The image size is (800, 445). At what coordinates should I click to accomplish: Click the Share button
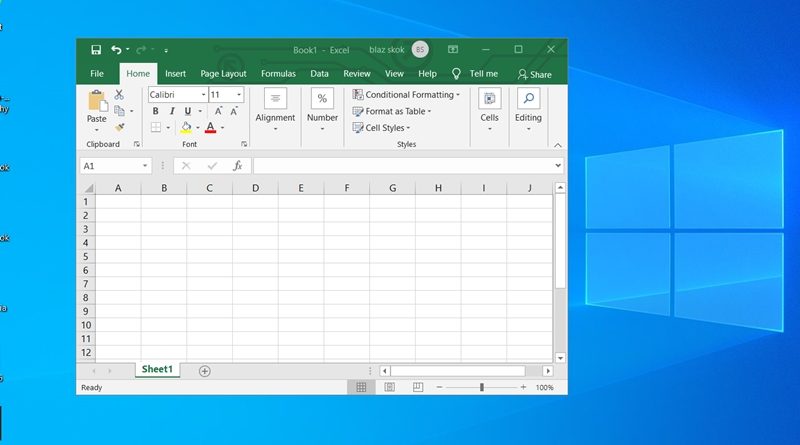(535, 75)
